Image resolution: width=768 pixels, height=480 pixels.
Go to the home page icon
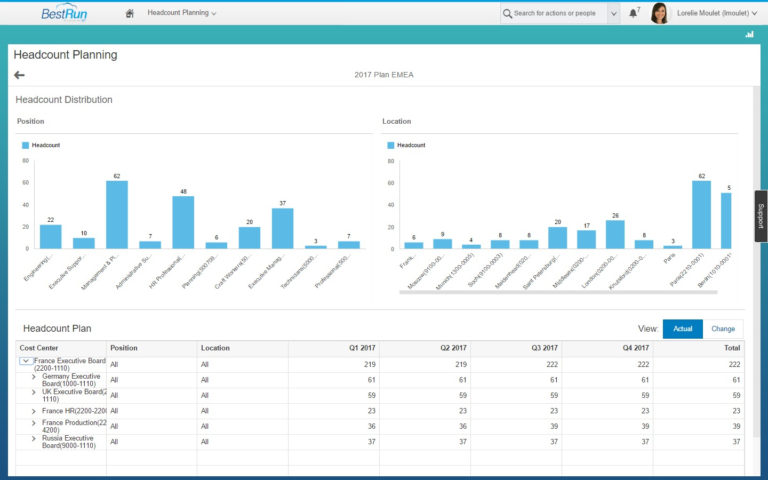pyautogui.click(x=130, y=13)
